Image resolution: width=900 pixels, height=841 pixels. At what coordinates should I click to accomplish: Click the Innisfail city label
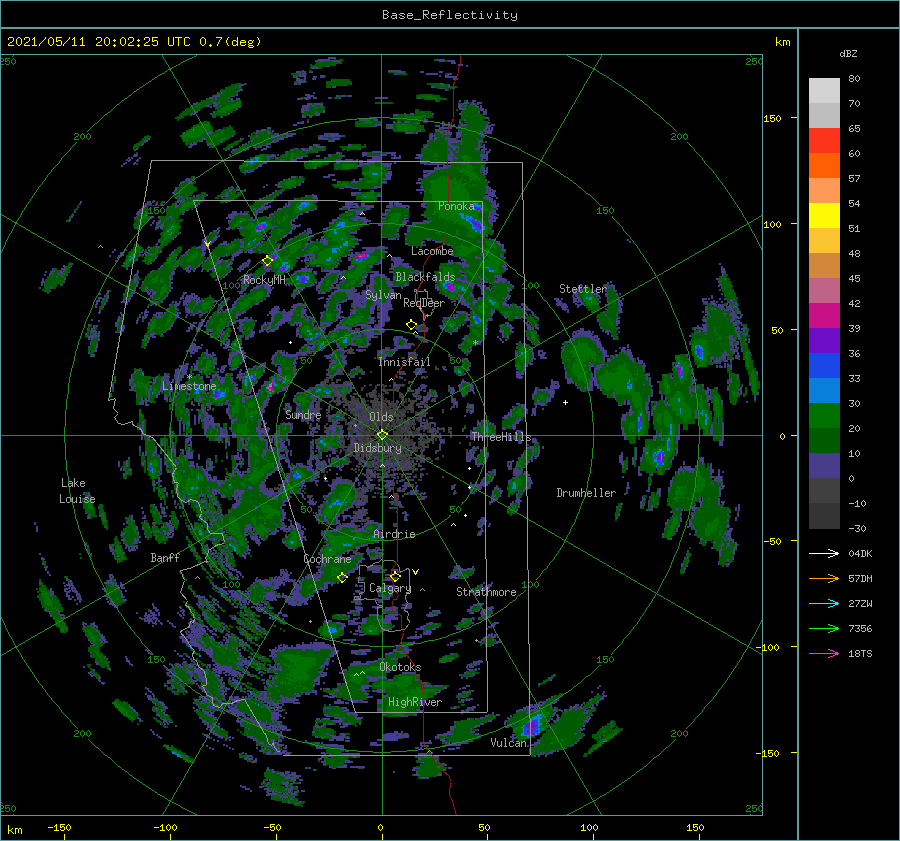tap(404, 362)
